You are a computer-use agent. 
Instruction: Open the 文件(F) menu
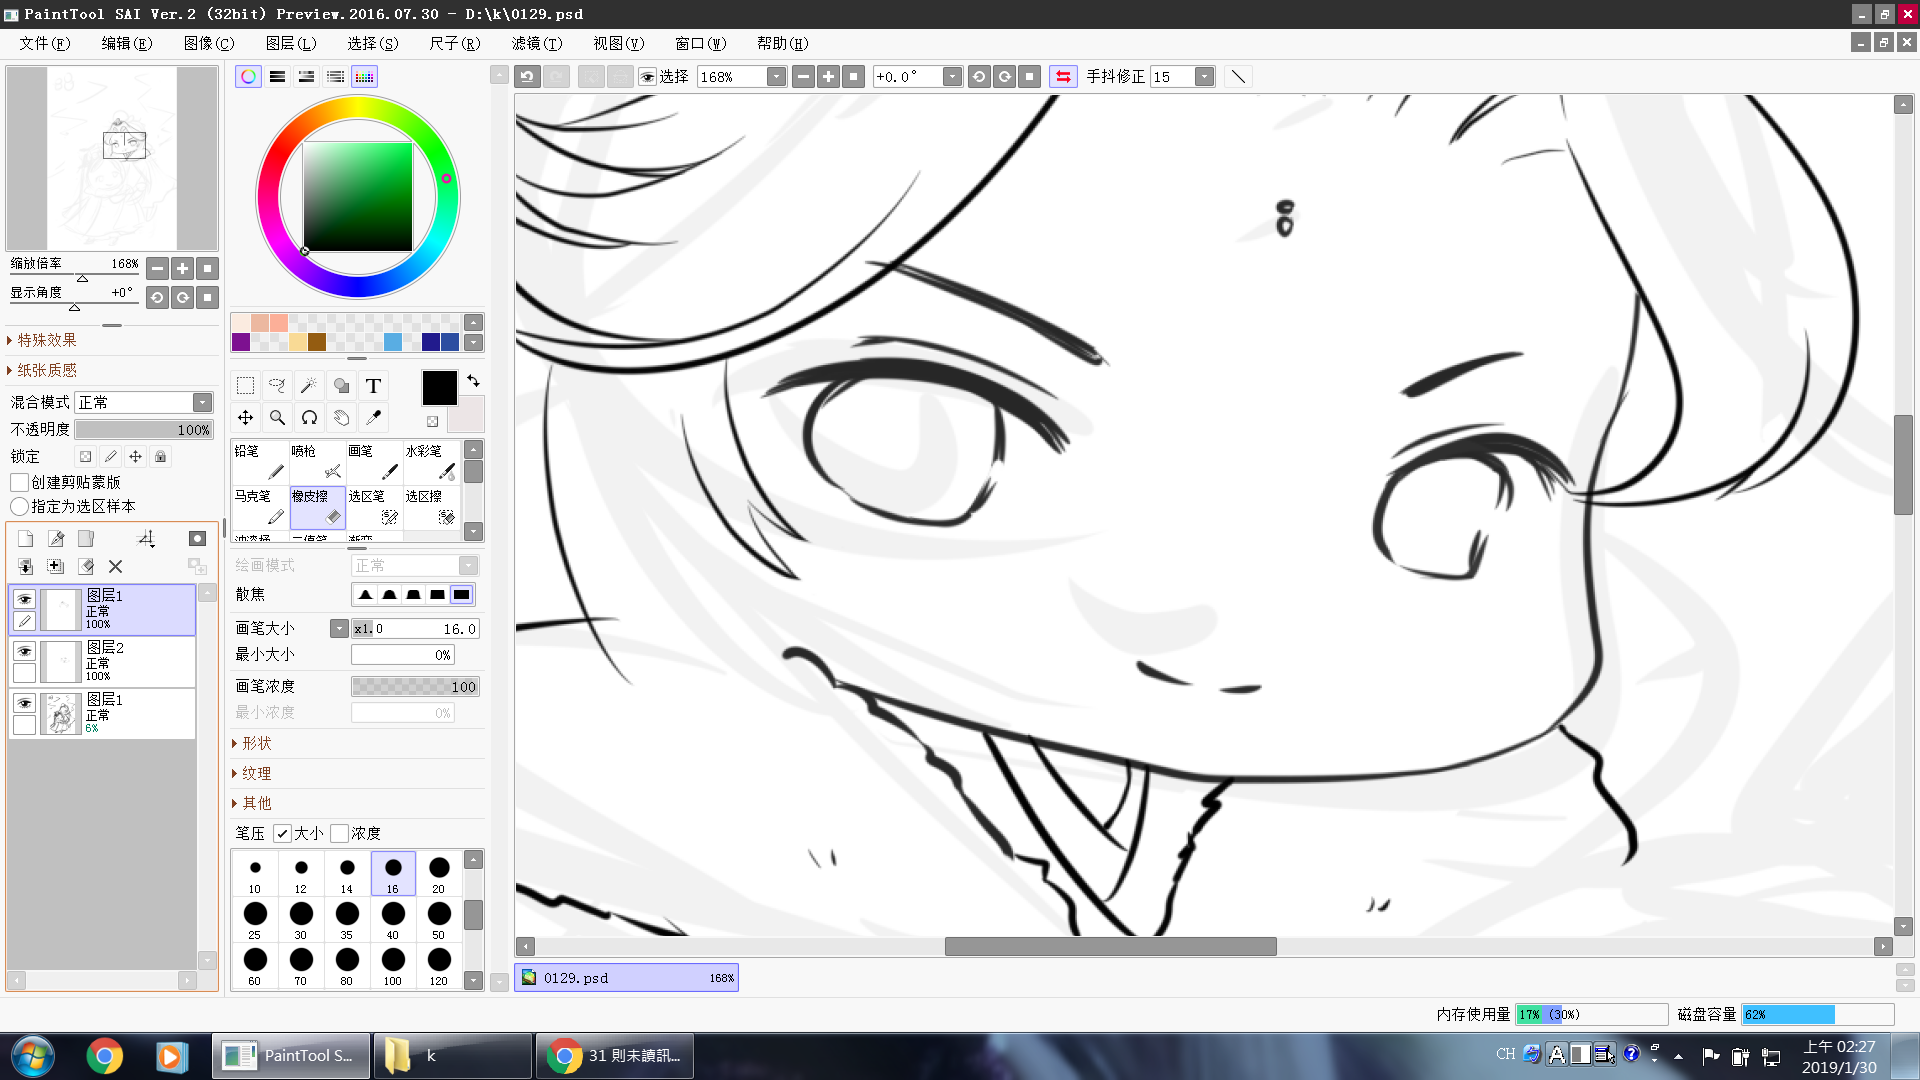(x=45, y=44)
